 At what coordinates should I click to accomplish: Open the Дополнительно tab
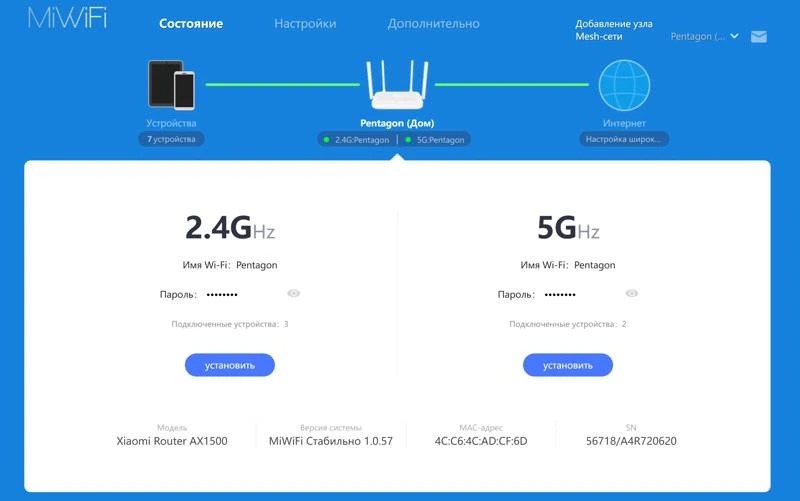(433, 23)
